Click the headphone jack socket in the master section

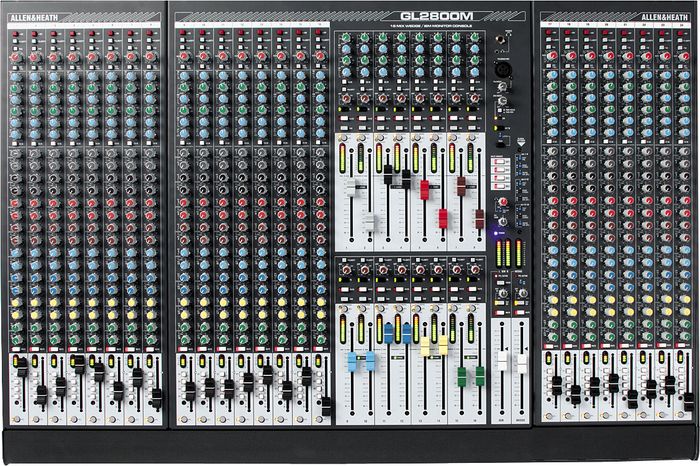tap(502, 41)
